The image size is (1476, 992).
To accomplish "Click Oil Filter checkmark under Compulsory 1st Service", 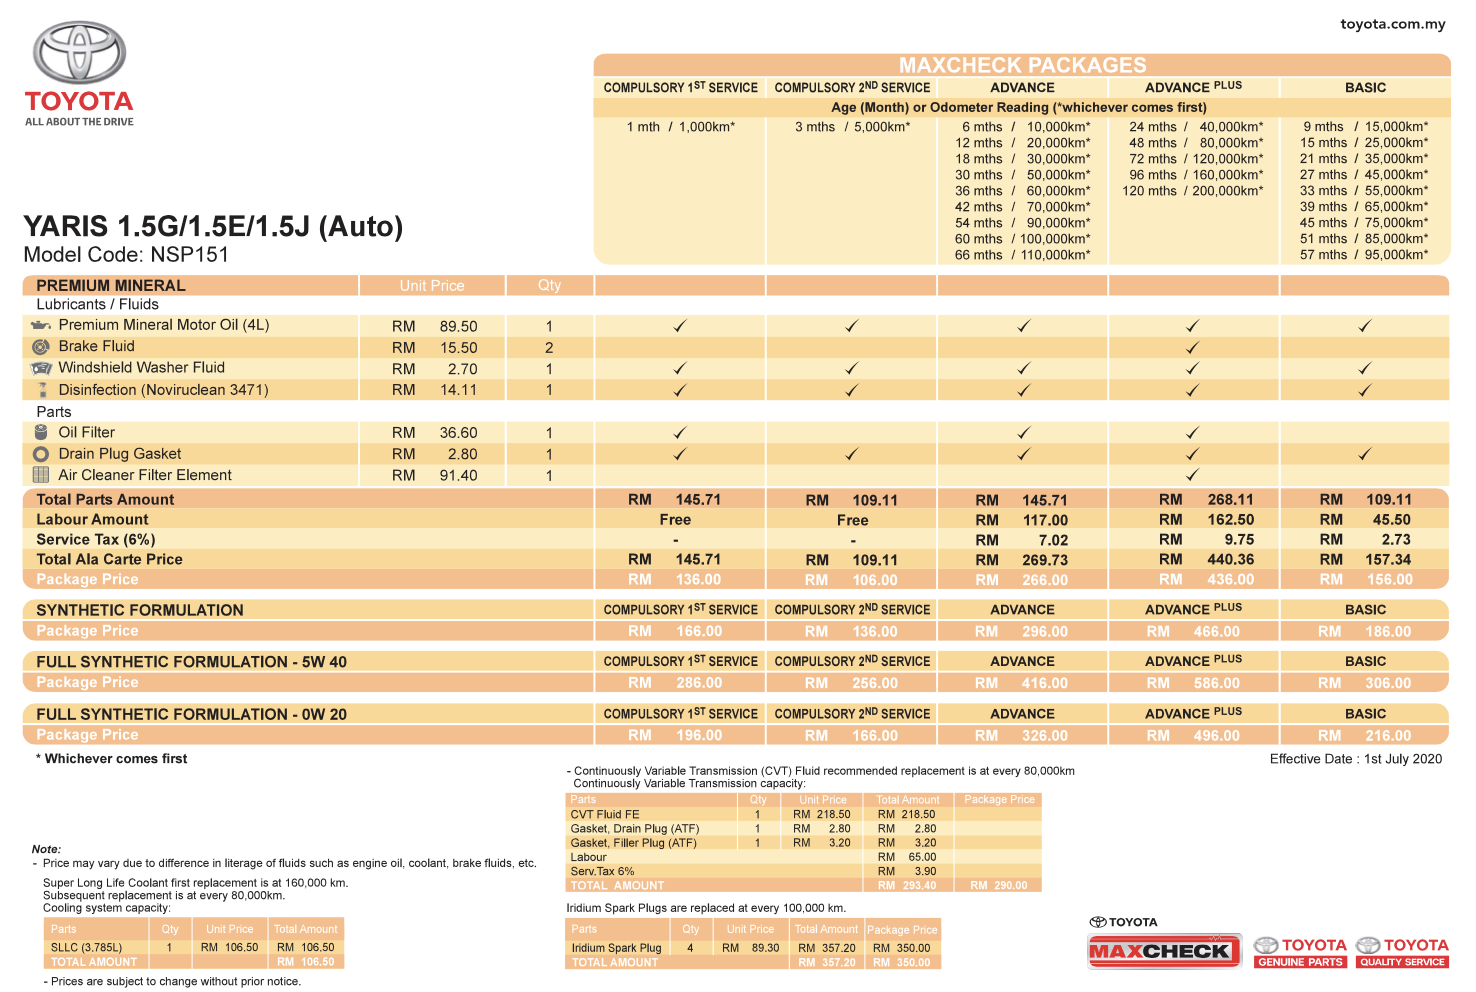I will [x=680, y=433].
